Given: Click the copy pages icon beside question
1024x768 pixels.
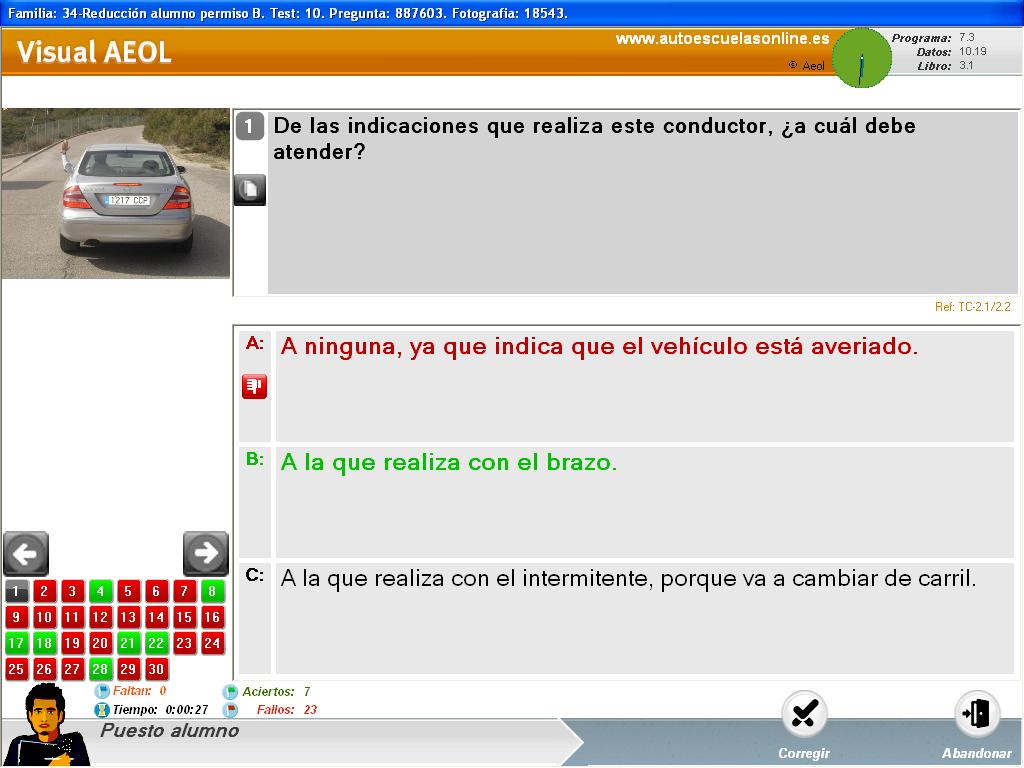Looking at the screenshot, I should coord(250,189).
